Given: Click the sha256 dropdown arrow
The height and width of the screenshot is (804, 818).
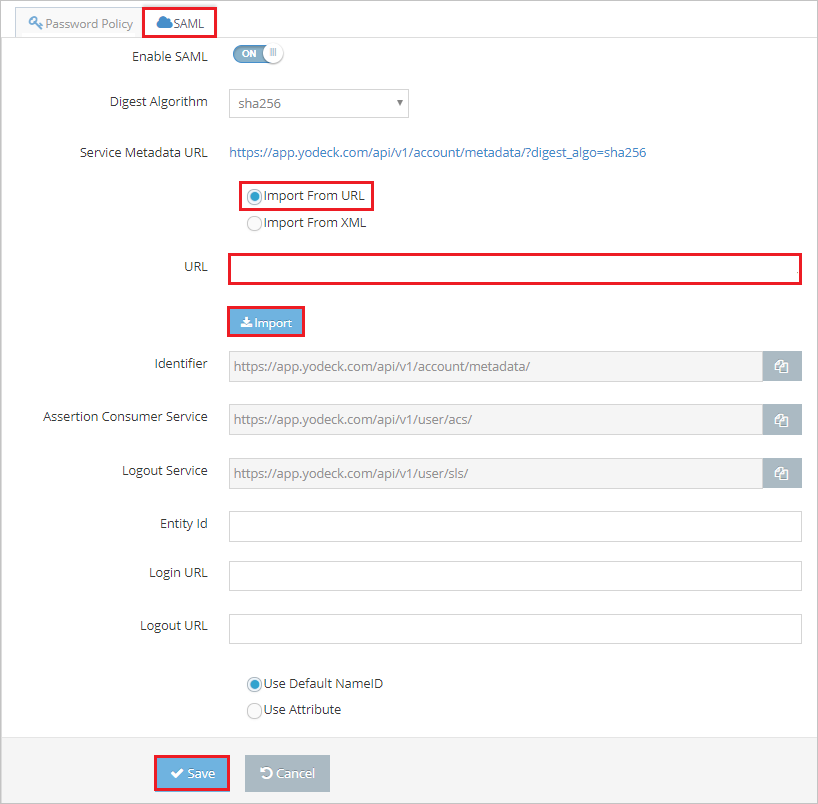Looking at the screenshot, I should [400, 103].
